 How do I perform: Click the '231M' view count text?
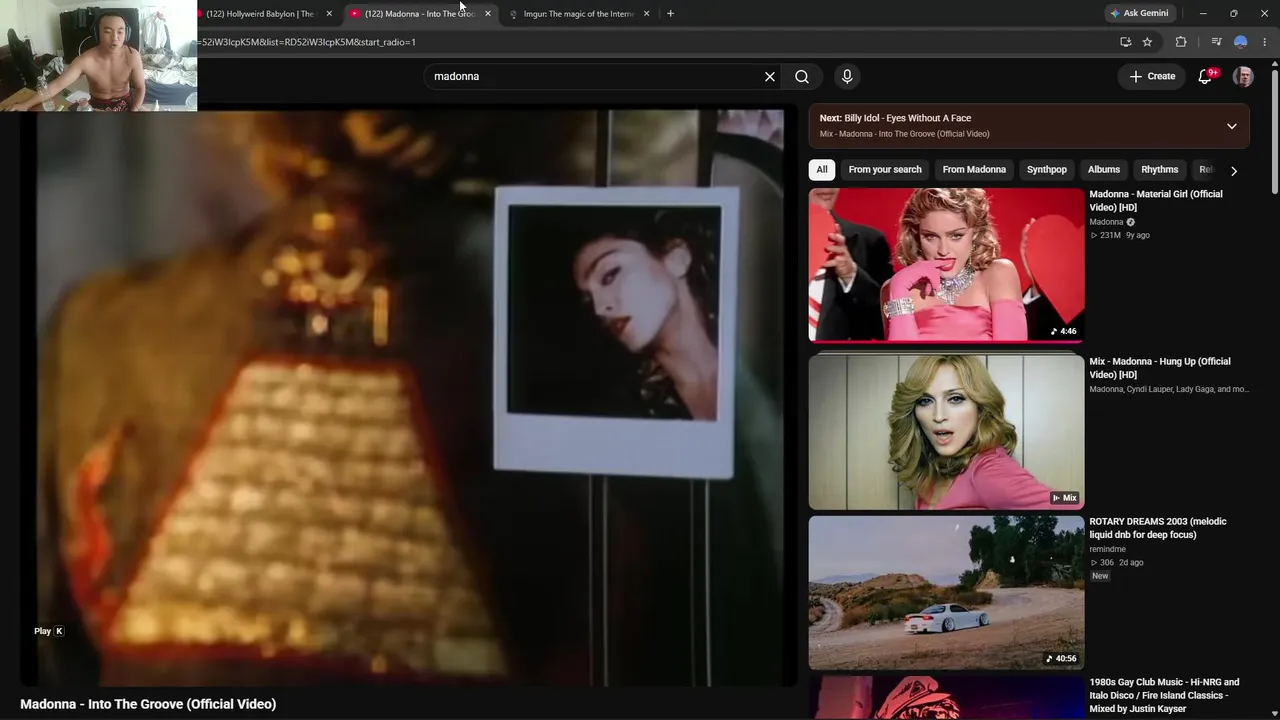tap(1110, 236)
